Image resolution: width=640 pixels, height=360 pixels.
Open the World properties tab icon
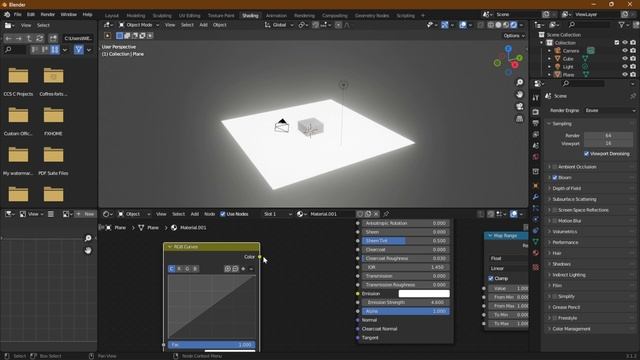tap(536, 157)
